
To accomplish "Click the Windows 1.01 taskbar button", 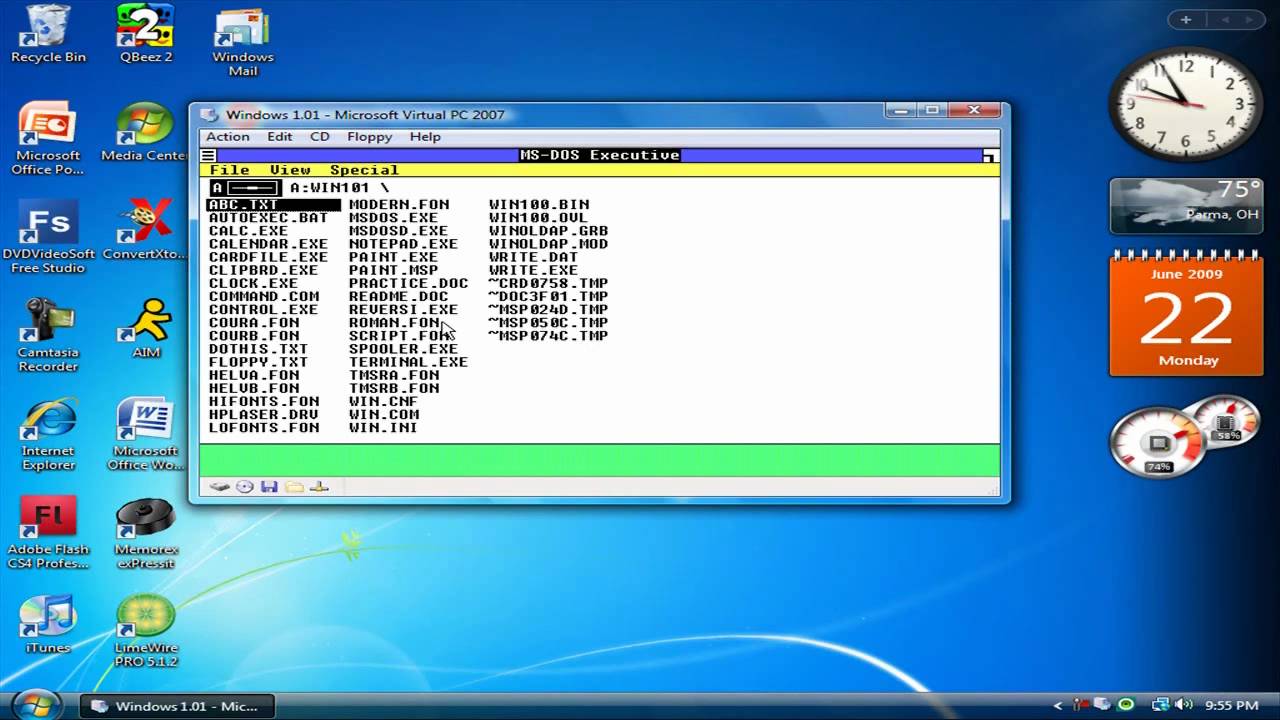I will click(176, 705).
